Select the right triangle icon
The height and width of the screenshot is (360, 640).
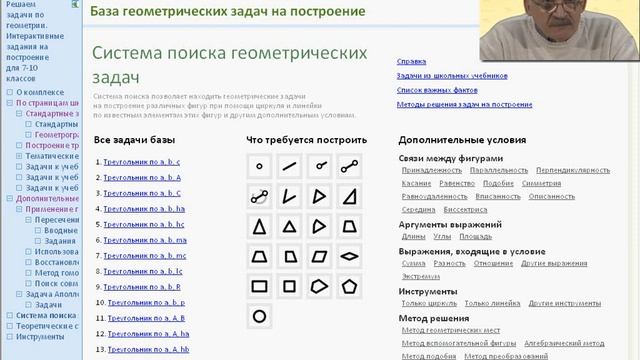pos(349,196)
